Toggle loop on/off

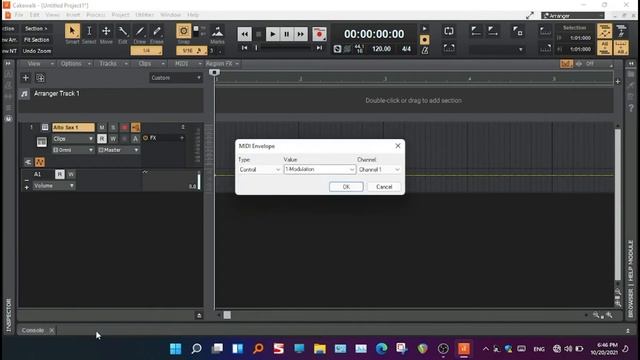[x=449, y=31]
